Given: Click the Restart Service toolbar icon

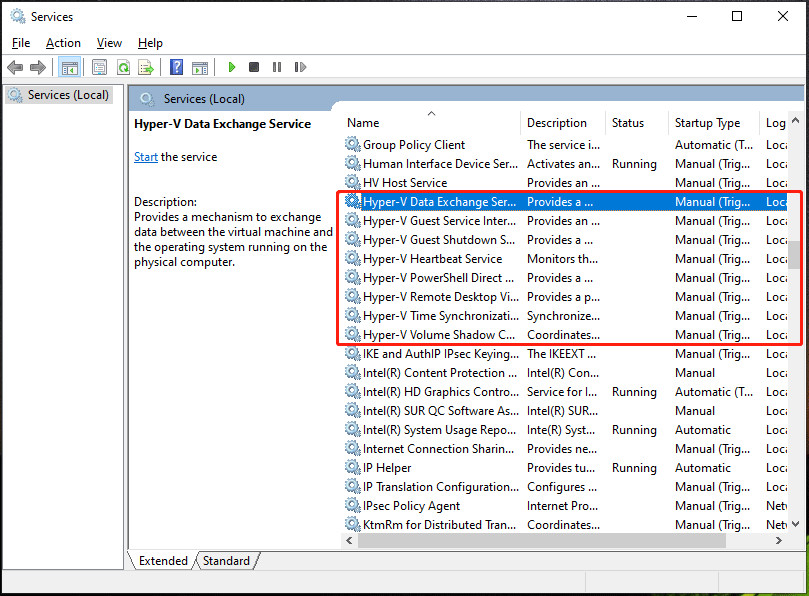Looking at the screenshot, I should point(300,67).
